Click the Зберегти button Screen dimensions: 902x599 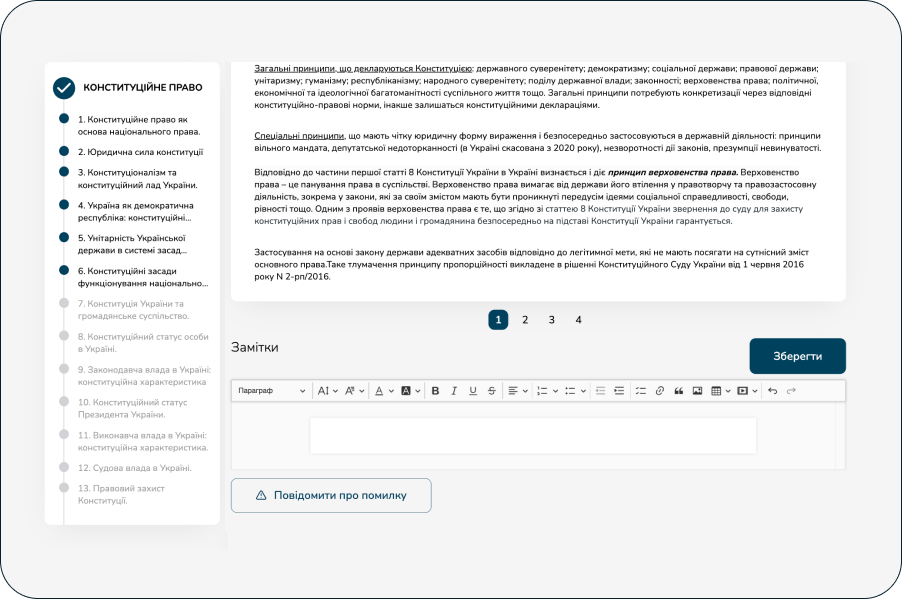[797, 356]
